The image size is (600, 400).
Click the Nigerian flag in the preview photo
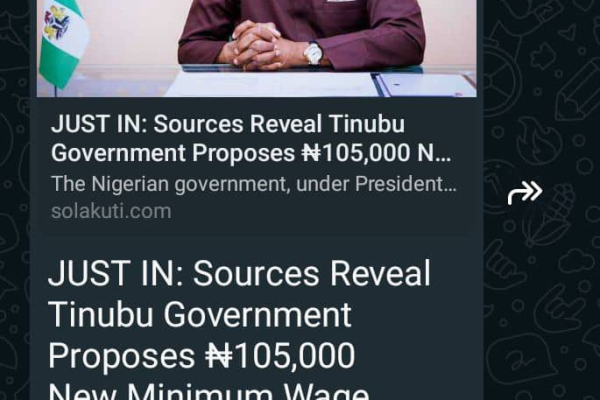click(62, 42)
